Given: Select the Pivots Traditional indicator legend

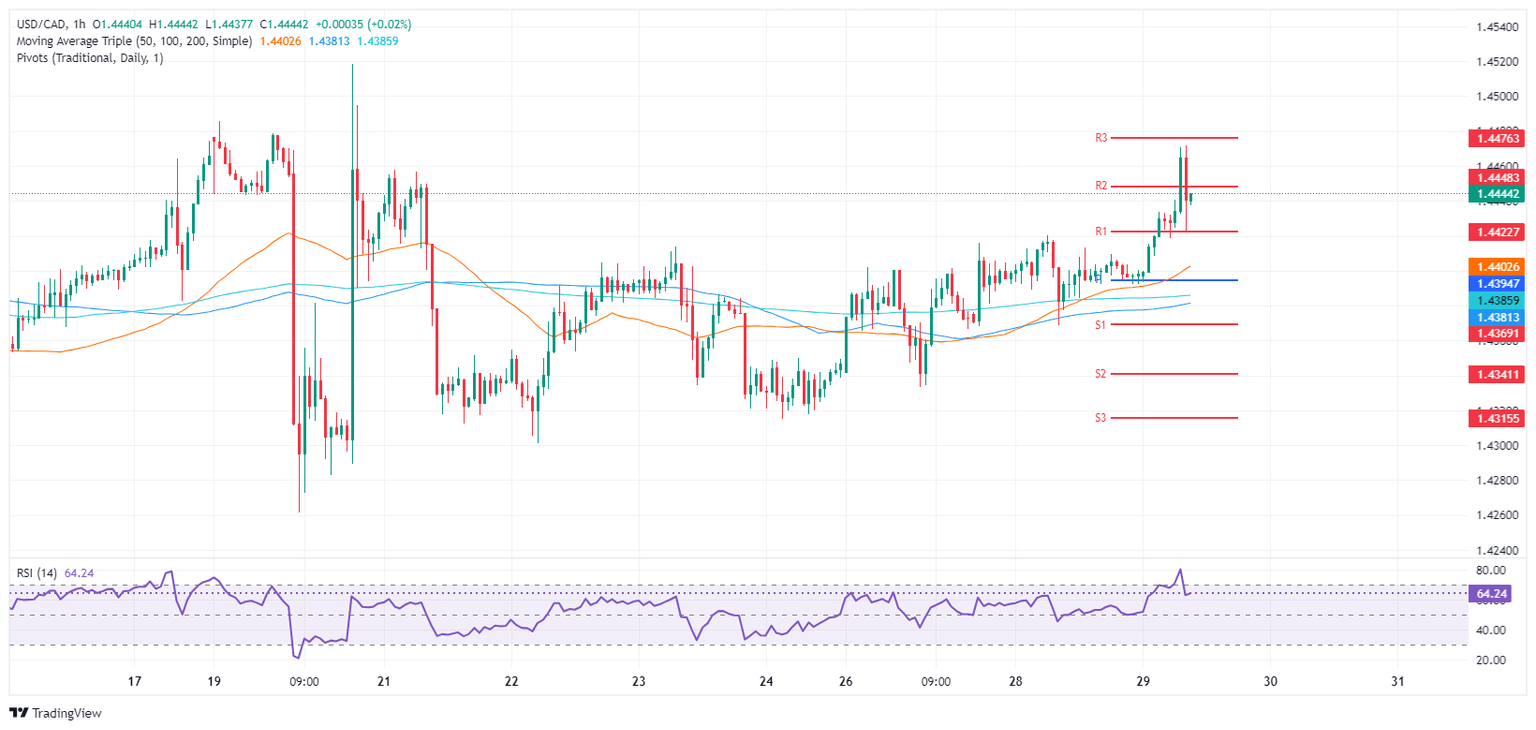Looking at the screenshot, I should point(90,58).
